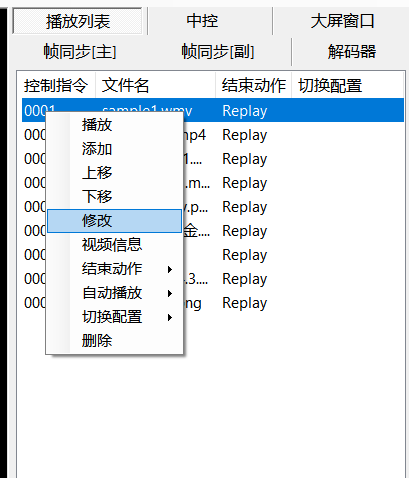Expand the 自动播放 submenu
This screenshot has height=478, width=409.
114,293
